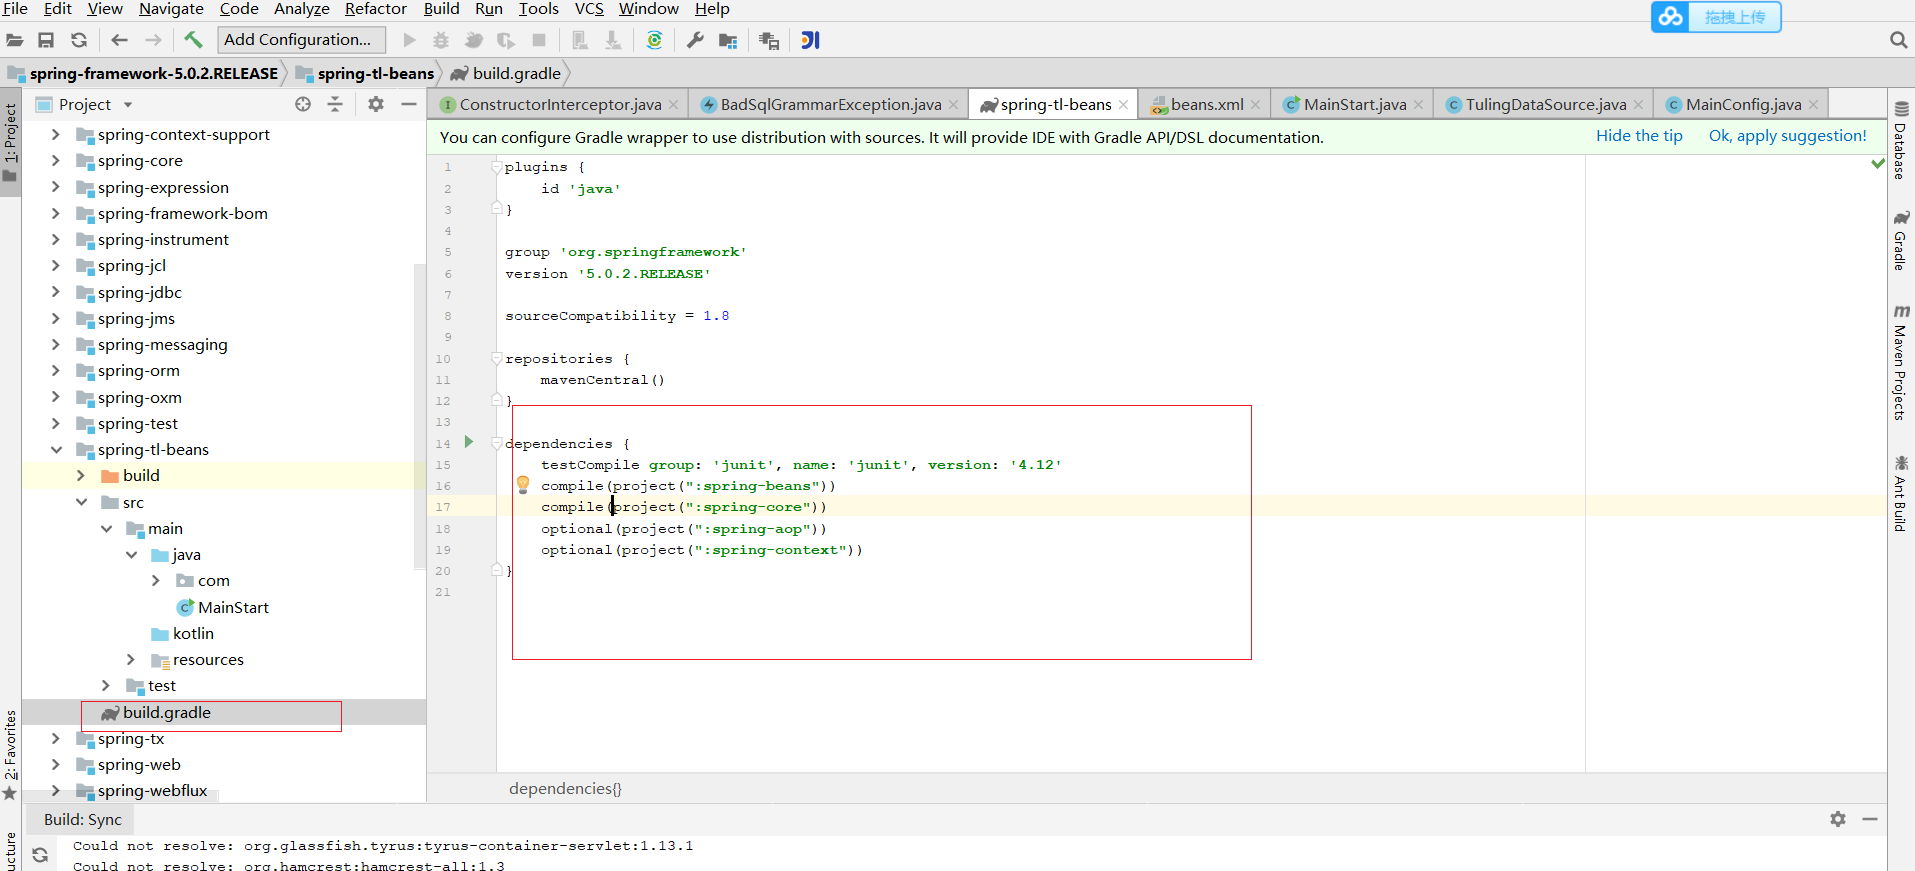Image resolution: width=1915 pixels, height=871 pixels.
Task: Collapse all nodes in Project panel
Action: pos(335,104)
